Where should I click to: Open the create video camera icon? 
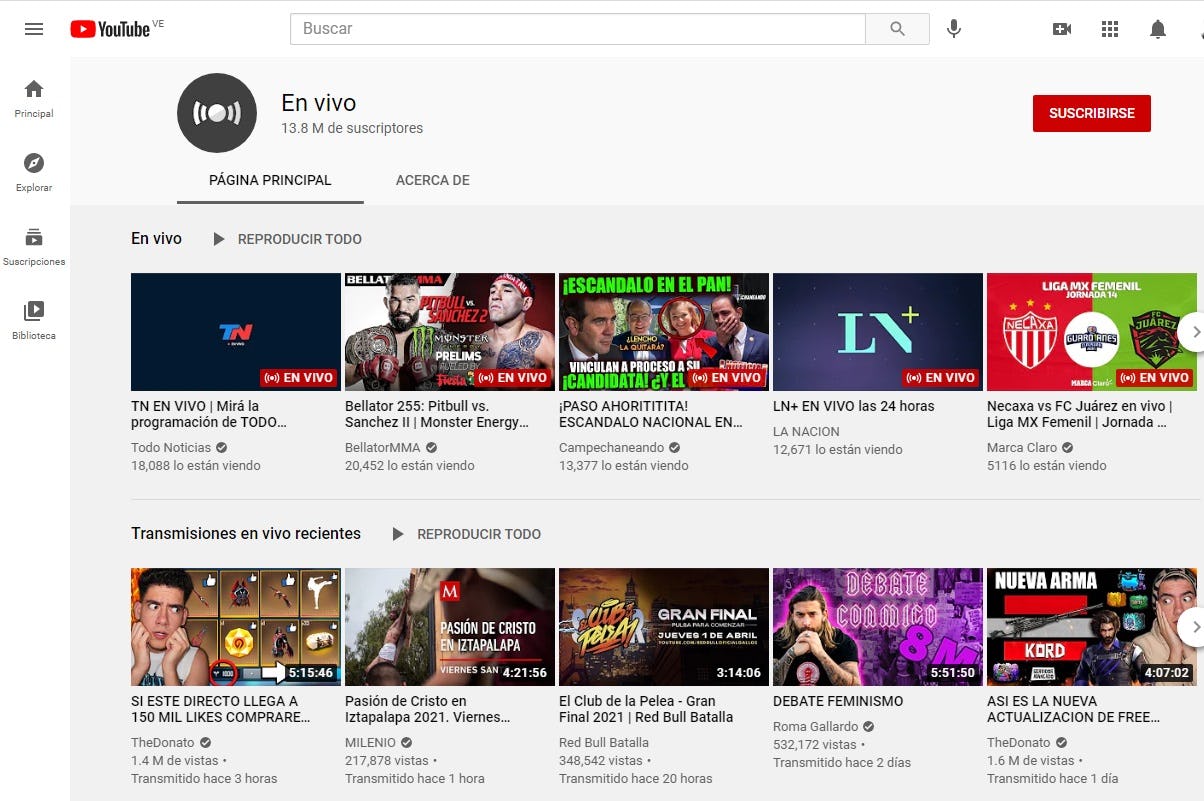[1062, 29]
